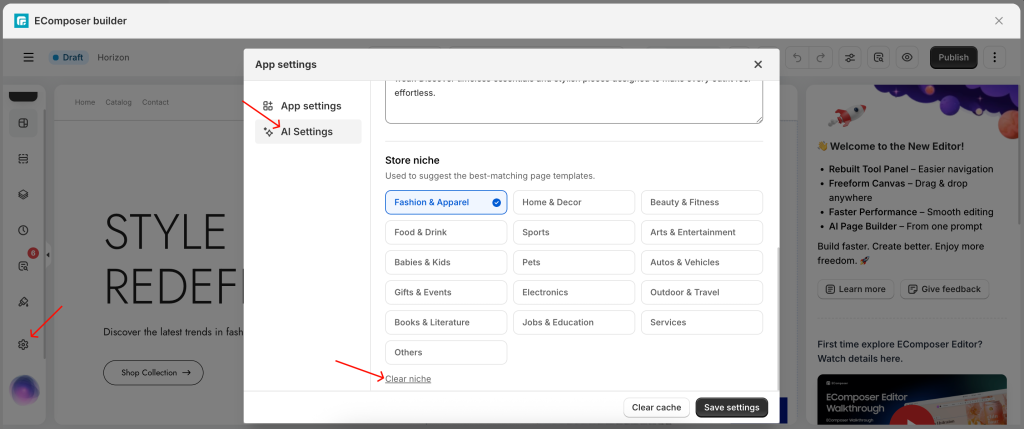
Task: Select the Arts & Entertainment niche
Action: 702,232
